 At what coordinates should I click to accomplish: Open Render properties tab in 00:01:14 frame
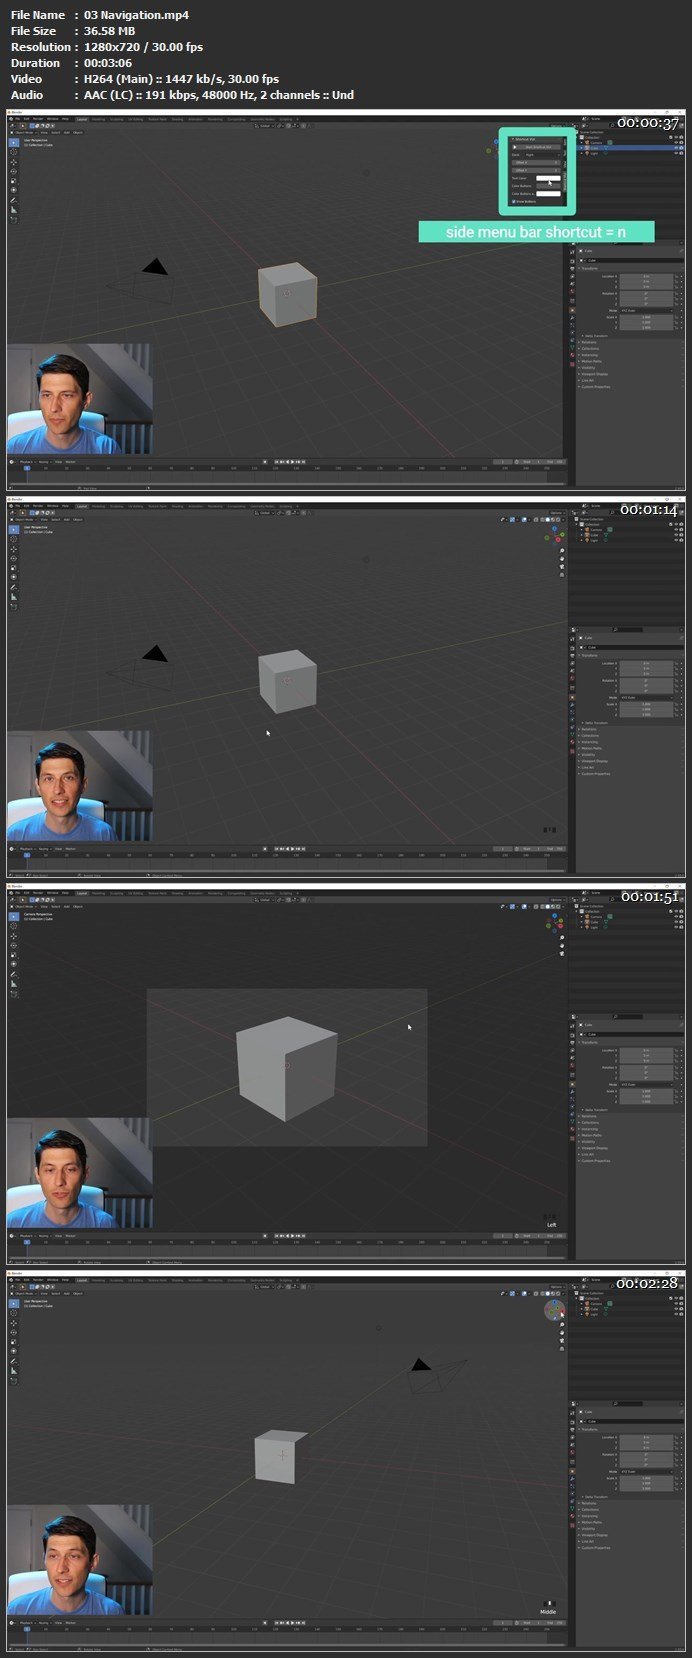tap(572, 648)
